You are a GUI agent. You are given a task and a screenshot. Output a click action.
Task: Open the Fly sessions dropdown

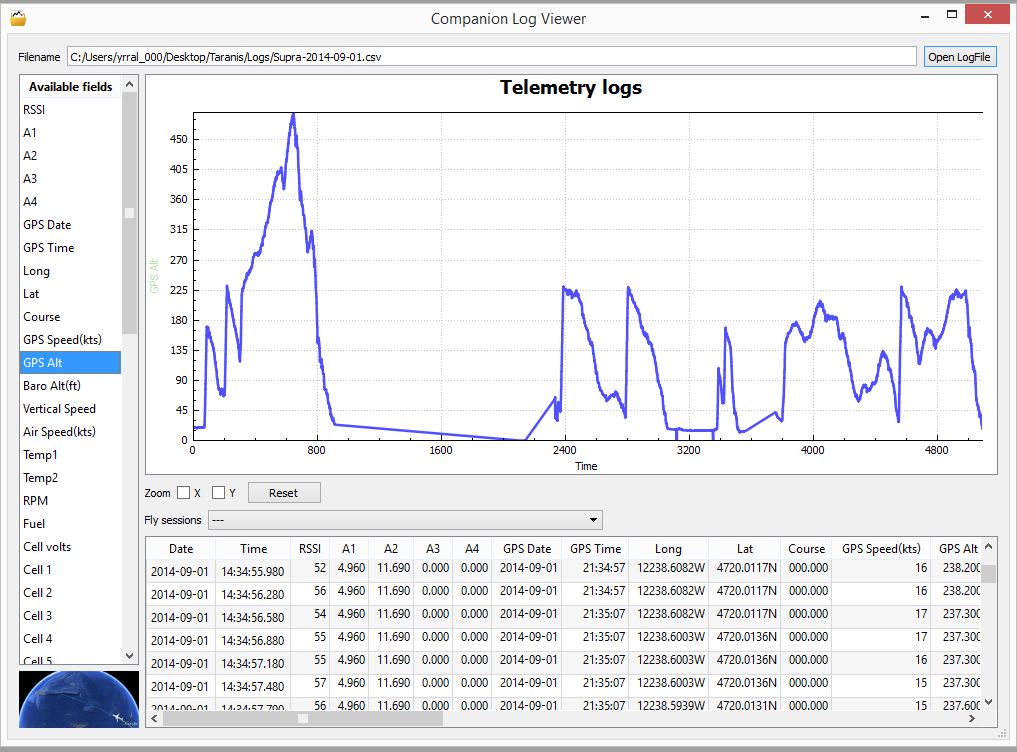pyautogui.click(x=404, y=520)
